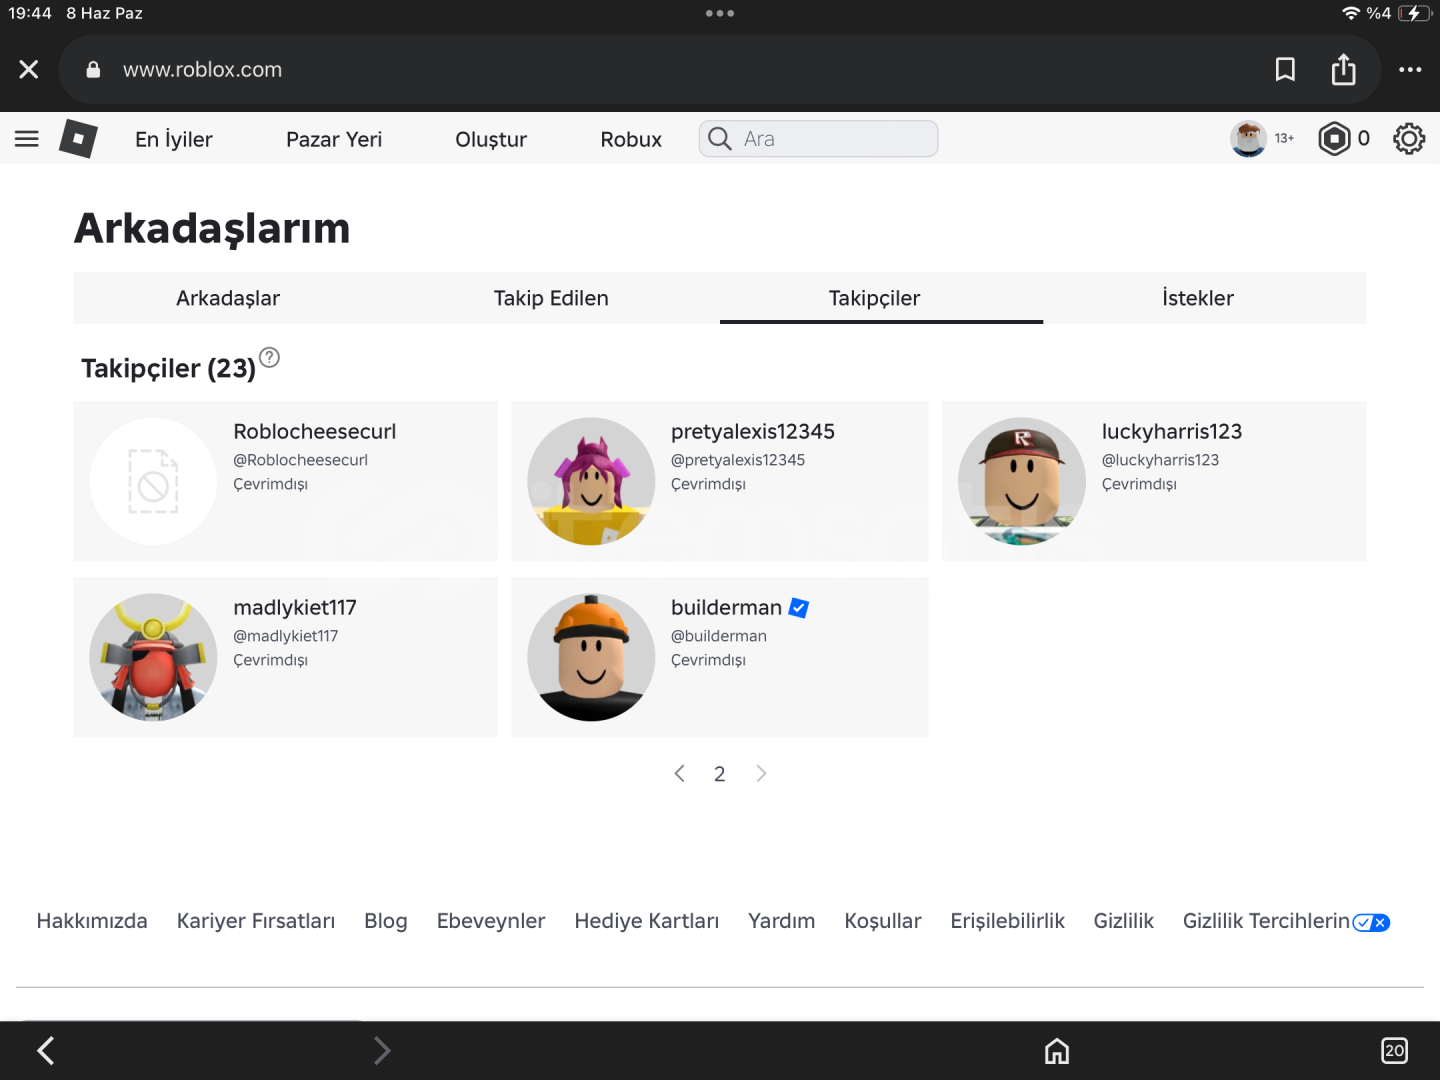
Task: Open the Koşullar footer link
Action: pos(883,921)
